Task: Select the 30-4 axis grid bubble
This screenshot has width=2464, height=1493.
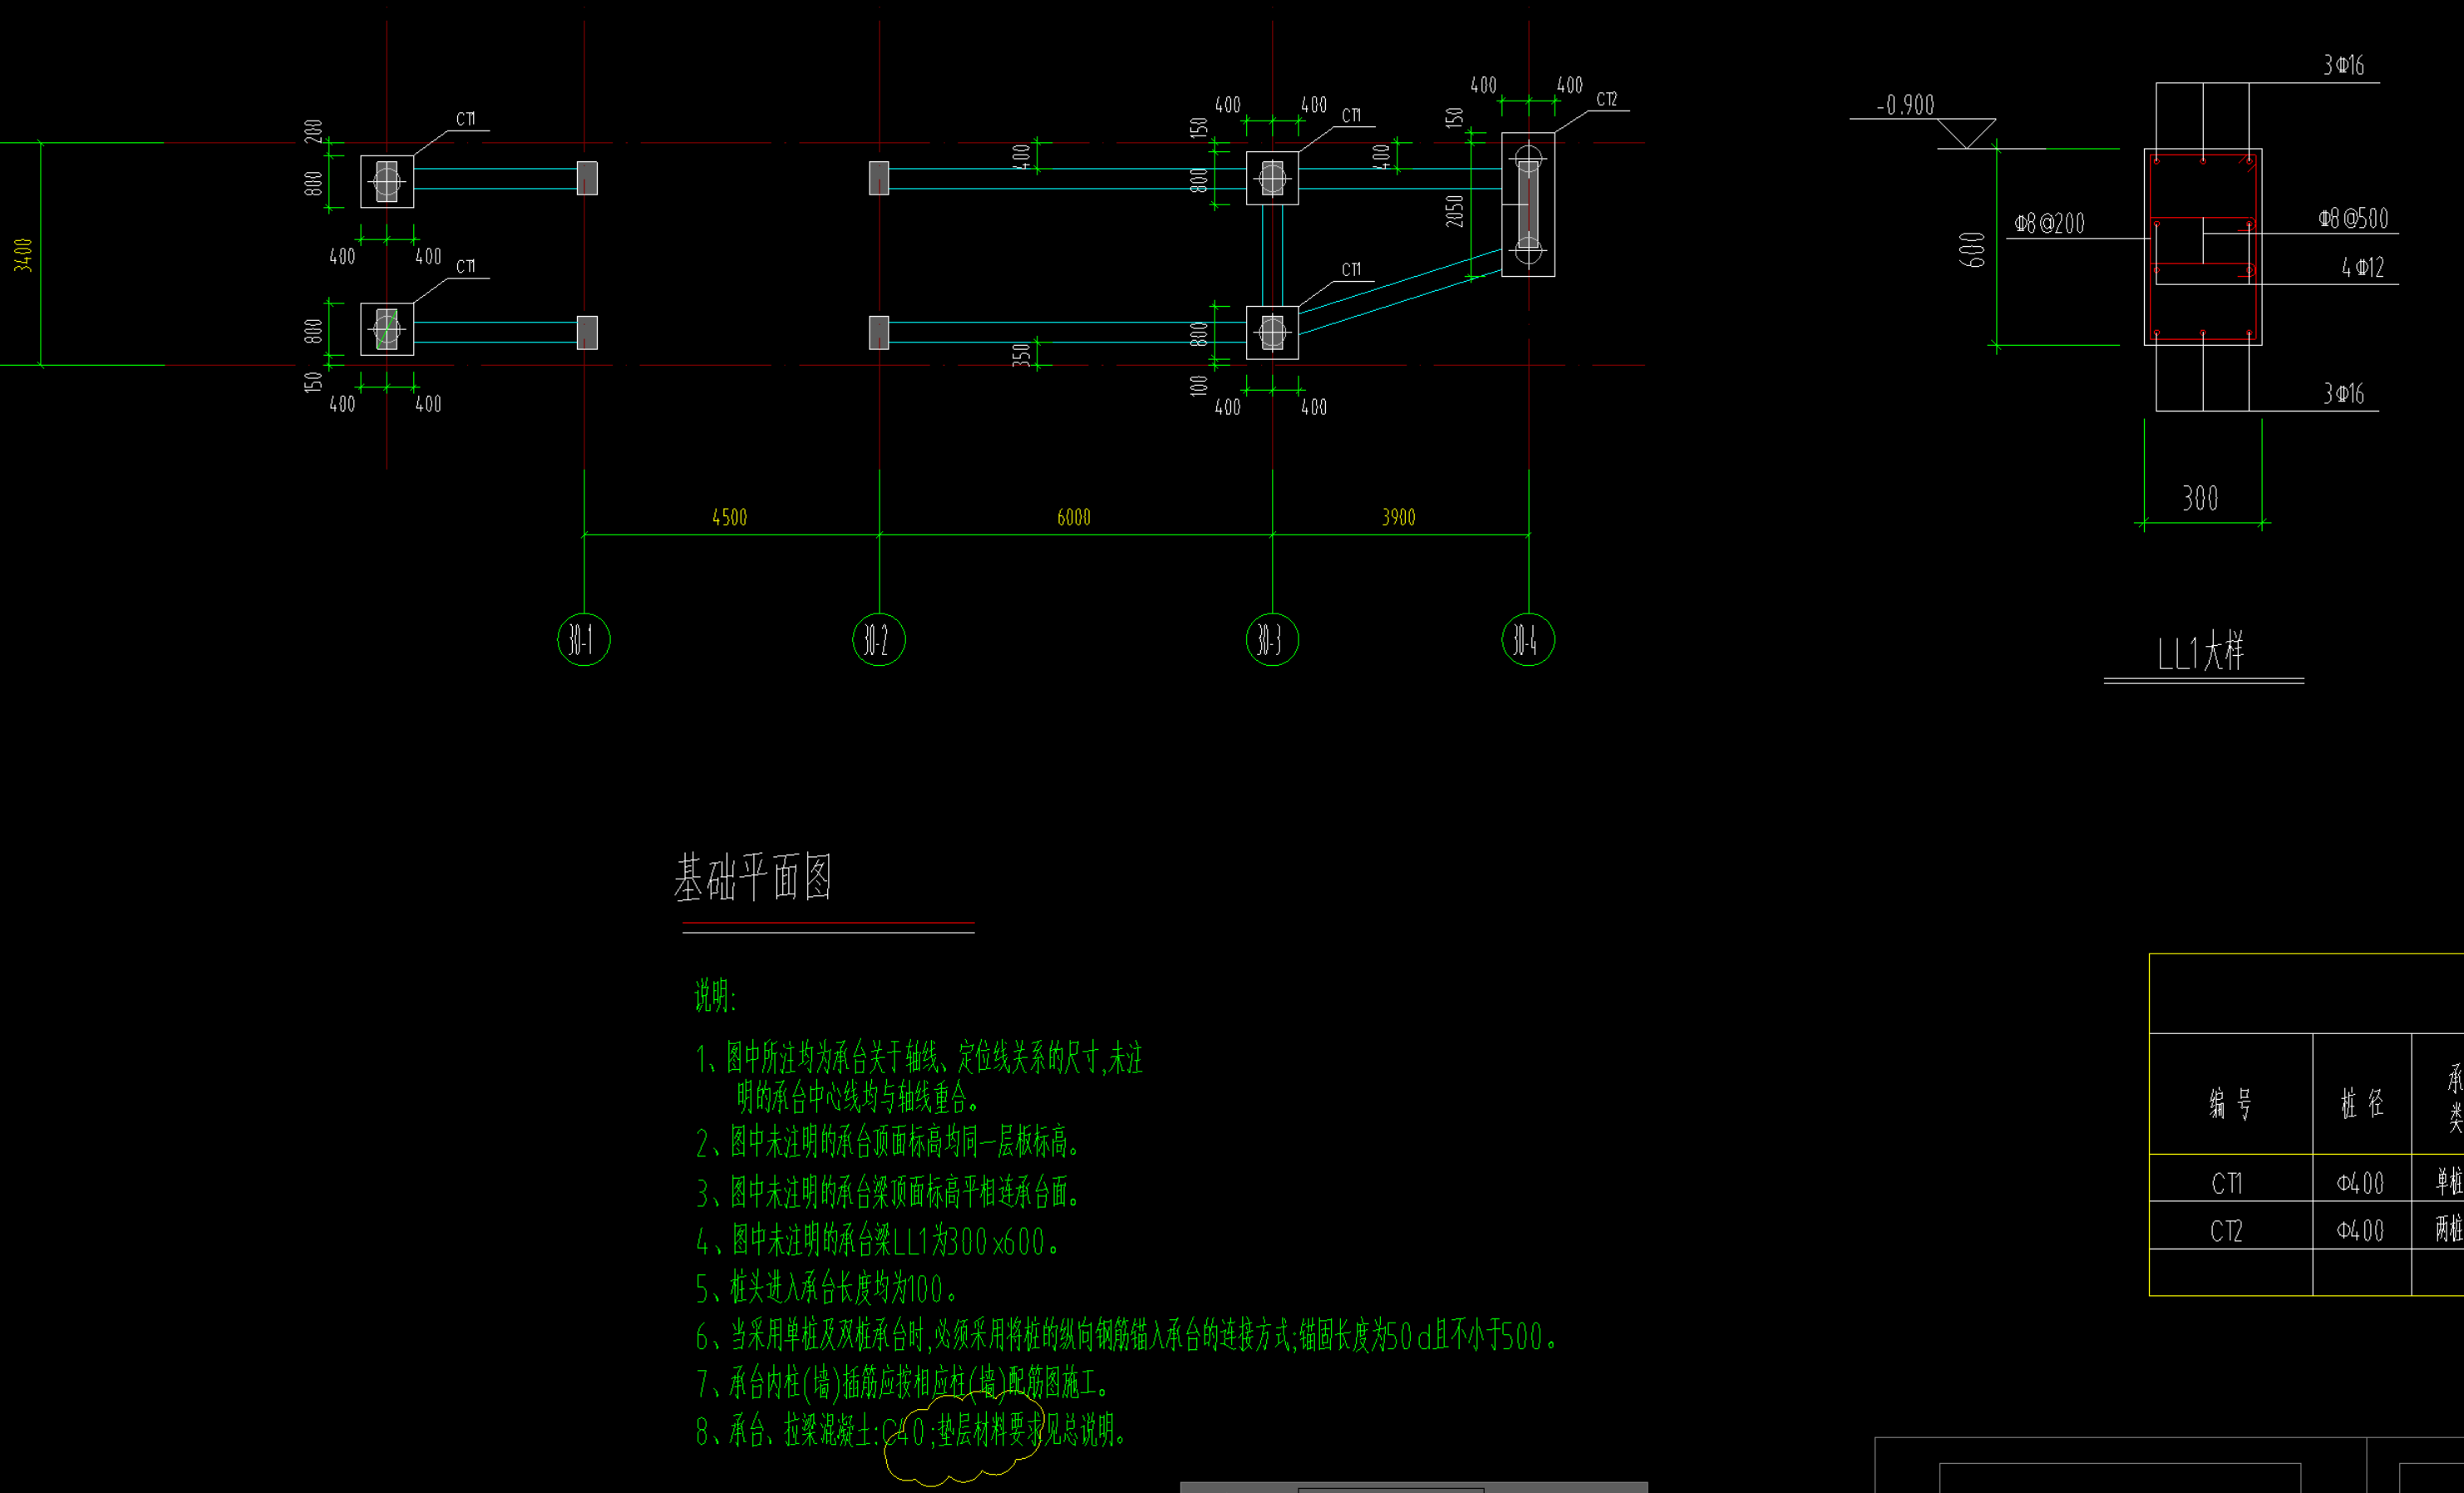Action: 1527,640
